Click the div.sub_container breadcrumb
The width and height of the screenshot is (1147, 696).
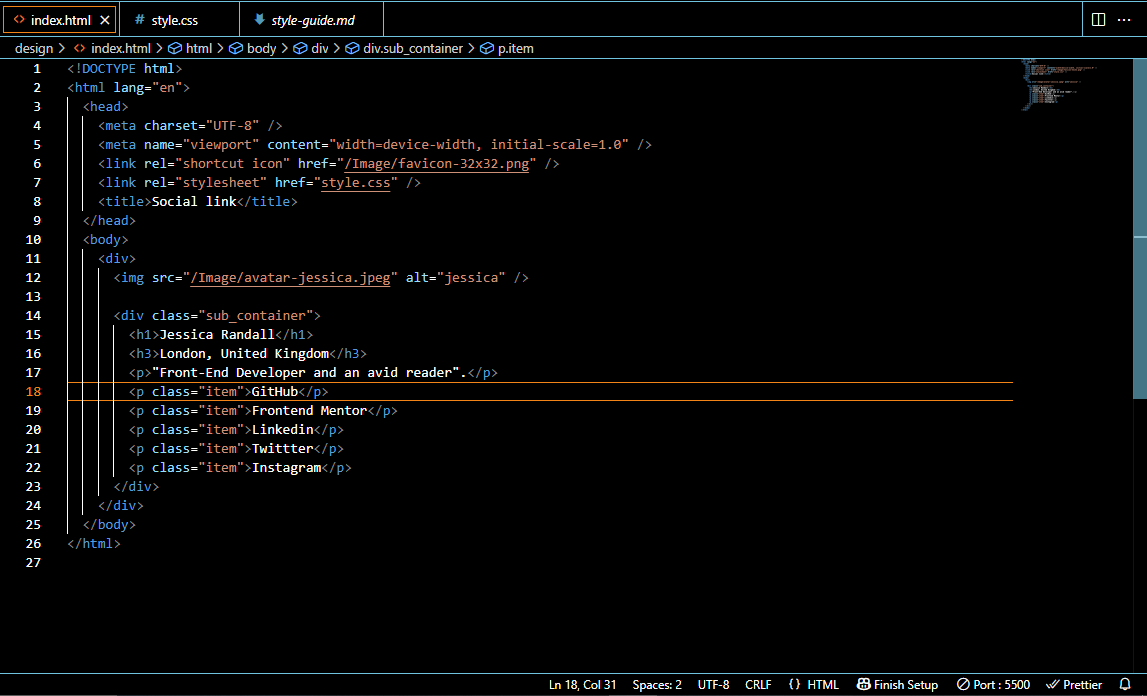point(413,48)
